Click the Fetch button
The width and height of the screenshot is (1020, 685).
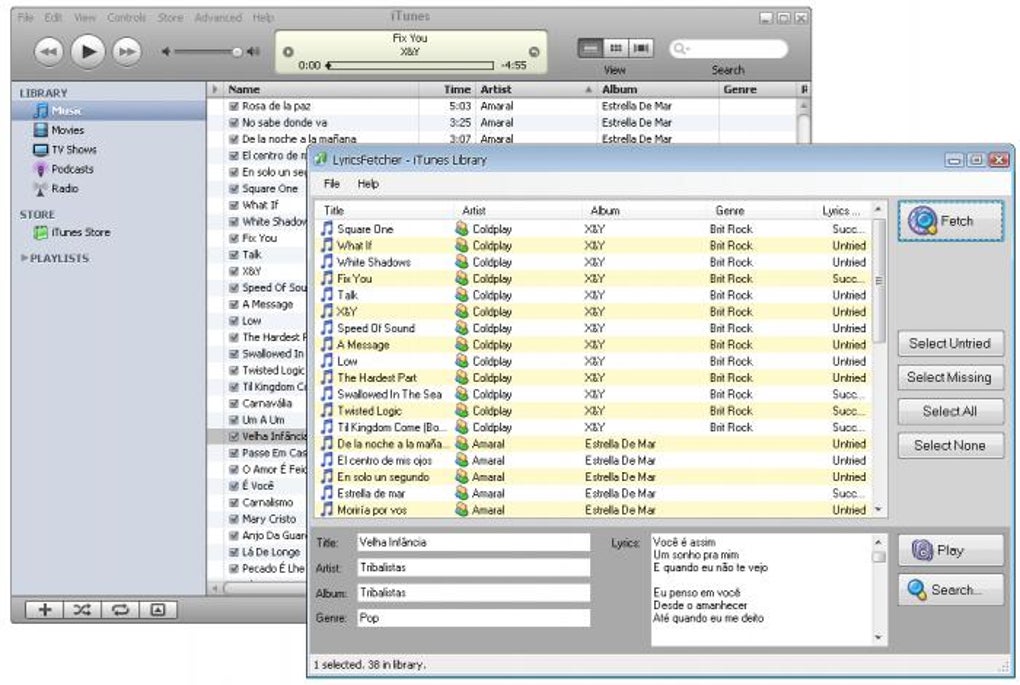950,221
